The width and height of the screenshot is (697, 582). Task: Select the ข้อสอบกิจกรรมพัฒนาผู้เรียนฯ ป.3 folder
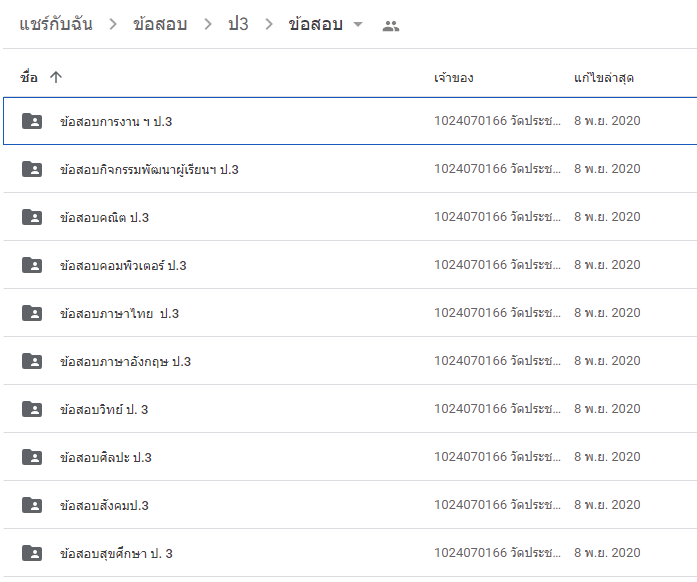(x=350, y=169)
